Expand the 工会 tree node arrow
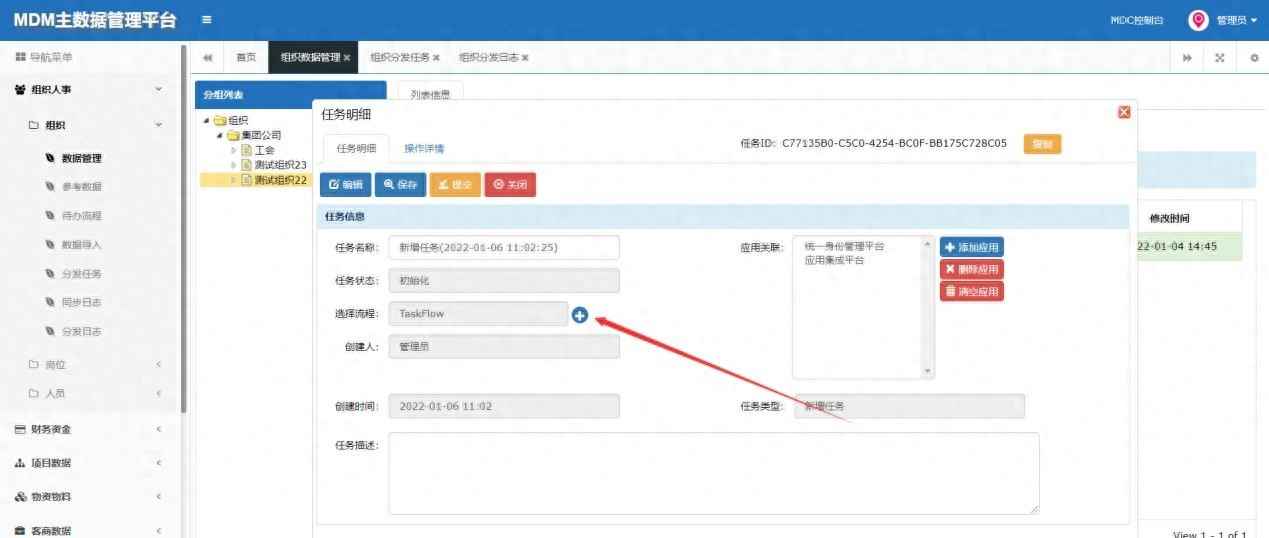 [x=235, y=150]
